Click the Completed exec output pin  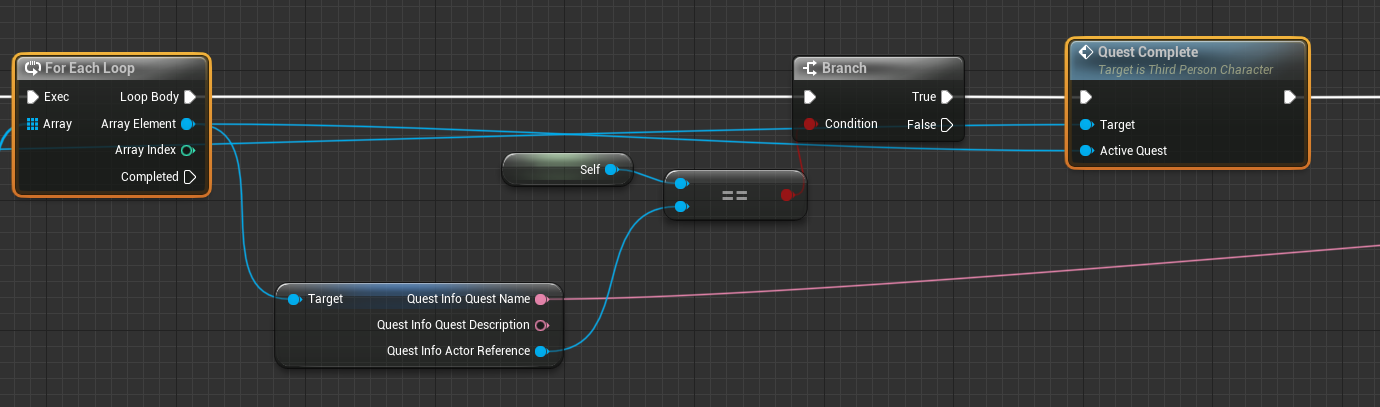click(x=189, y=177)
